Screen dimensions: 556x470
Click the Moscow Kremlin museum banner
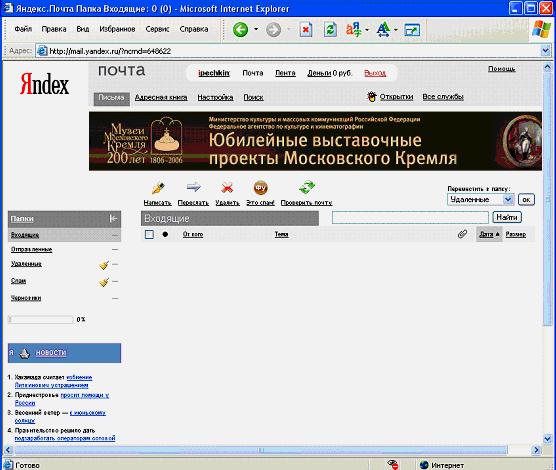point(315,141)
